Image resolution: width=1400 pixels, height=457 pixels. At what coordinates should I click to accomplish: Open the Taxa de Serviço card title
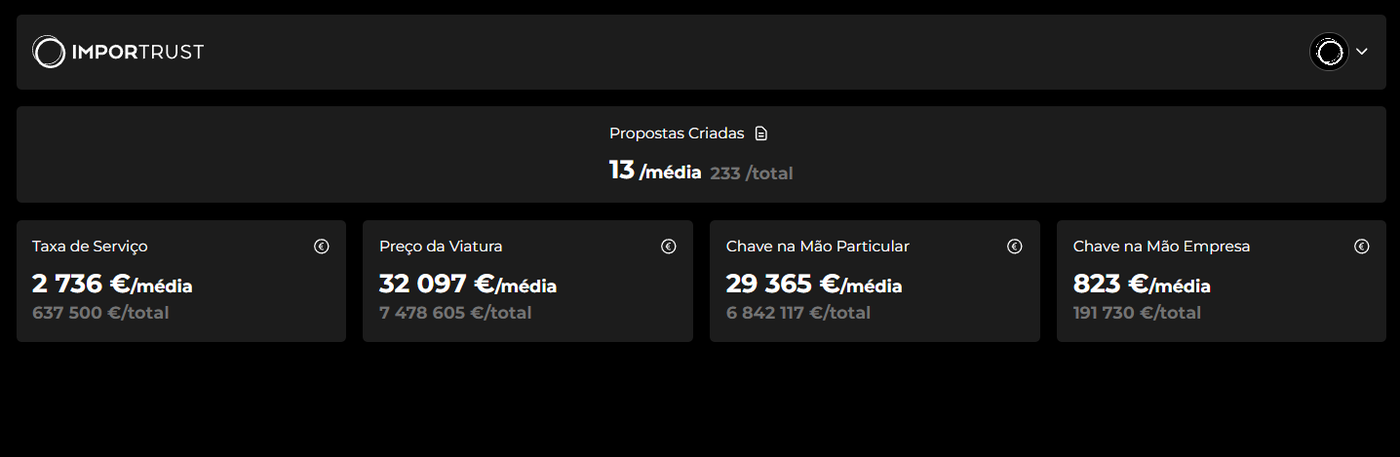[90, 246]
